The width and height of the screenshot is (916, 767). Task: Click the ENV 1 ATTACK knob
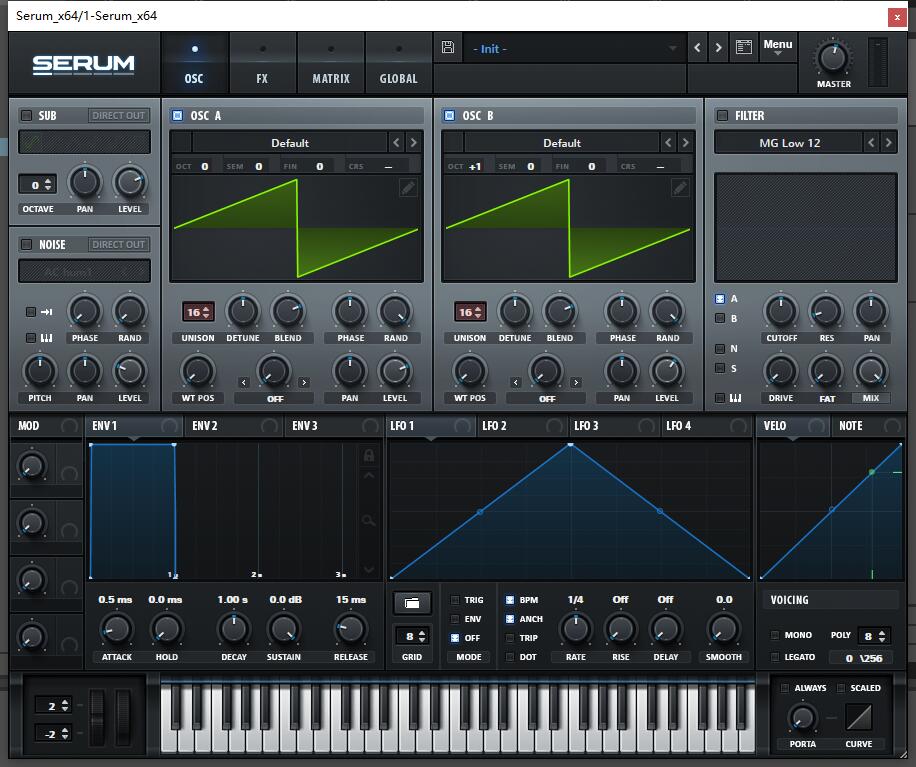tap(116, 629)
